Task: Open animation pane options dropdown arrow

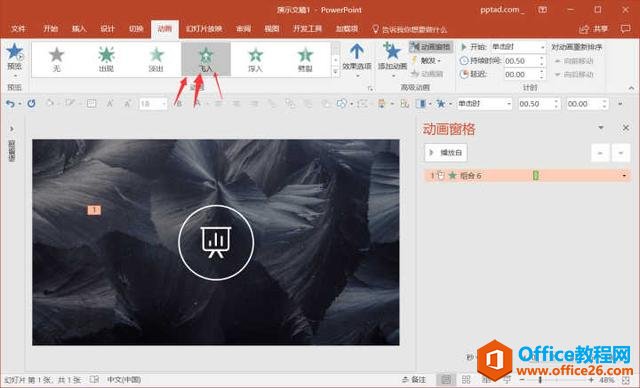Action: pyautogui.click(x=601, y=128)
